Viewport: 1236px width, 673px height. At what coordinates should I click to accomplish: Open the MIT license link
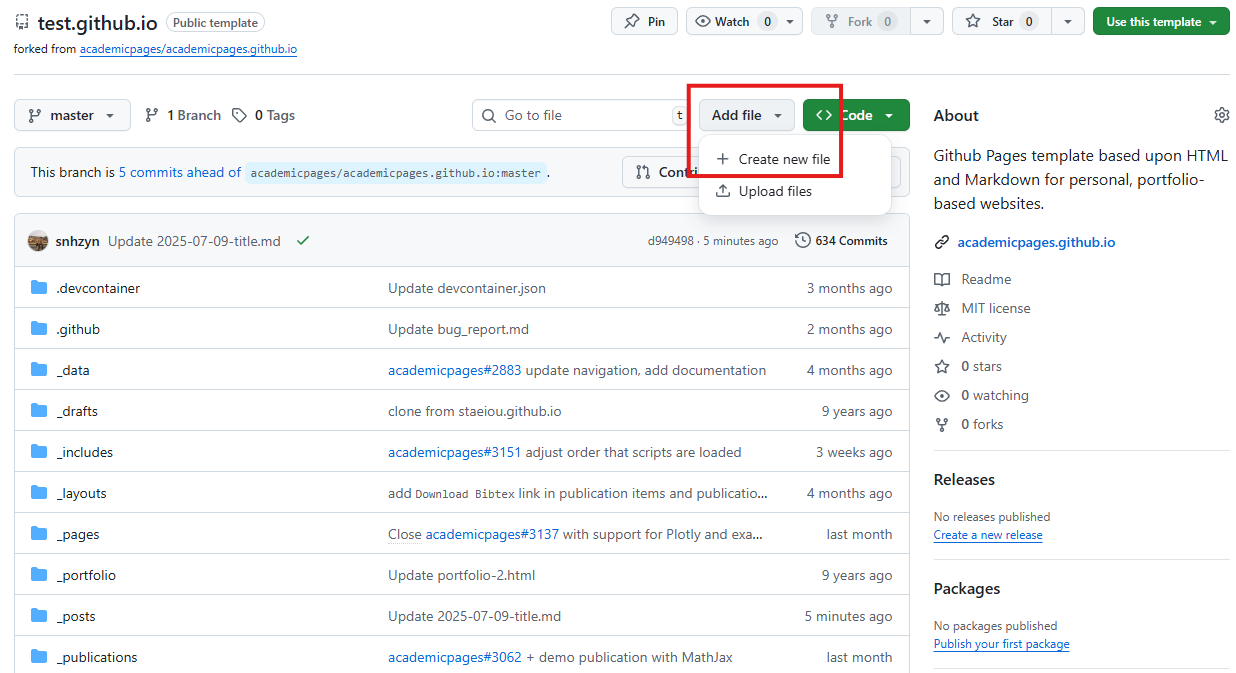coord(995,308)
